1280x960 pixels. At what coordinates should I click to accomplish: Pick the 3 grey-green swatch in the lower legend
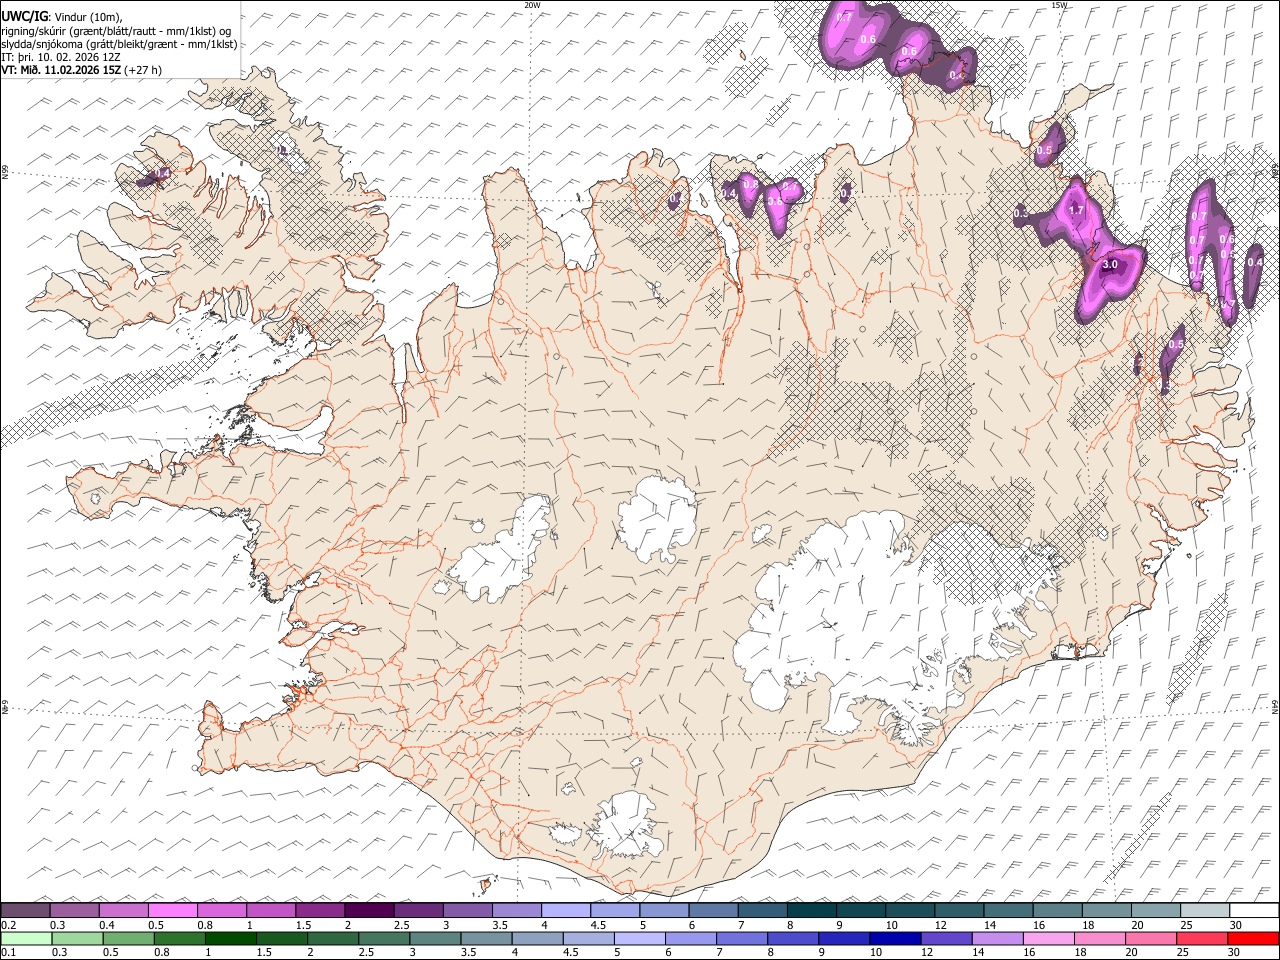click(x=434, y=938)
